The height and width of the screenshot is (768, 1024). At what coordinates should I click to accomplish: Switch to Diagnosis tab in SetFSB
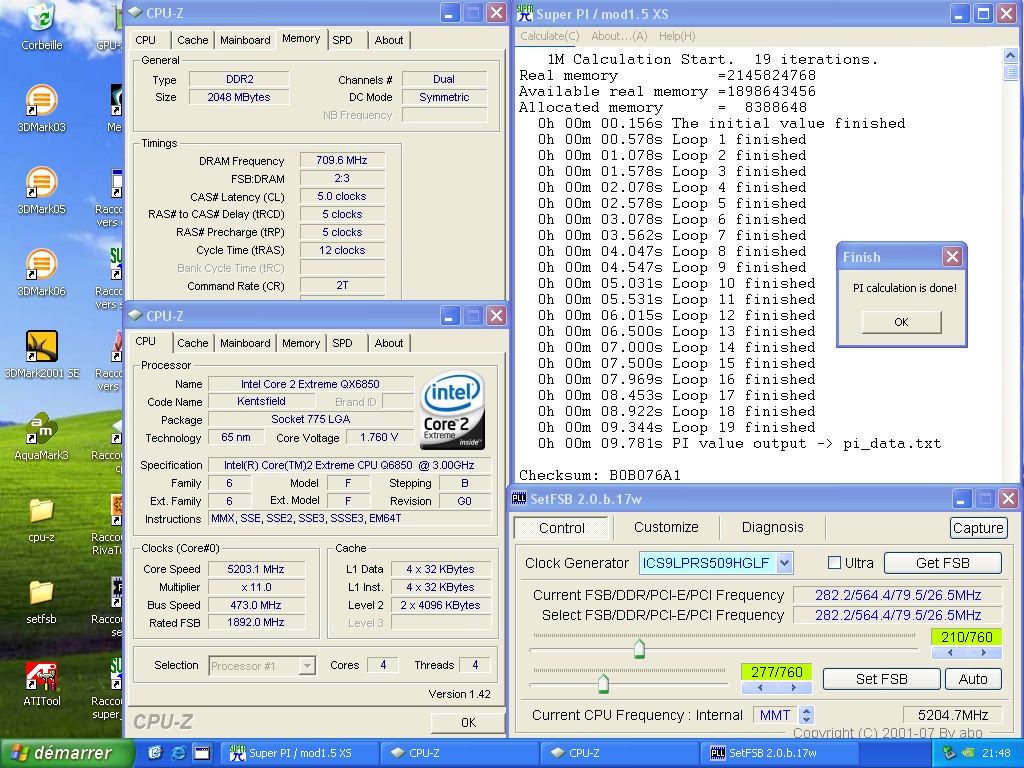773,527
